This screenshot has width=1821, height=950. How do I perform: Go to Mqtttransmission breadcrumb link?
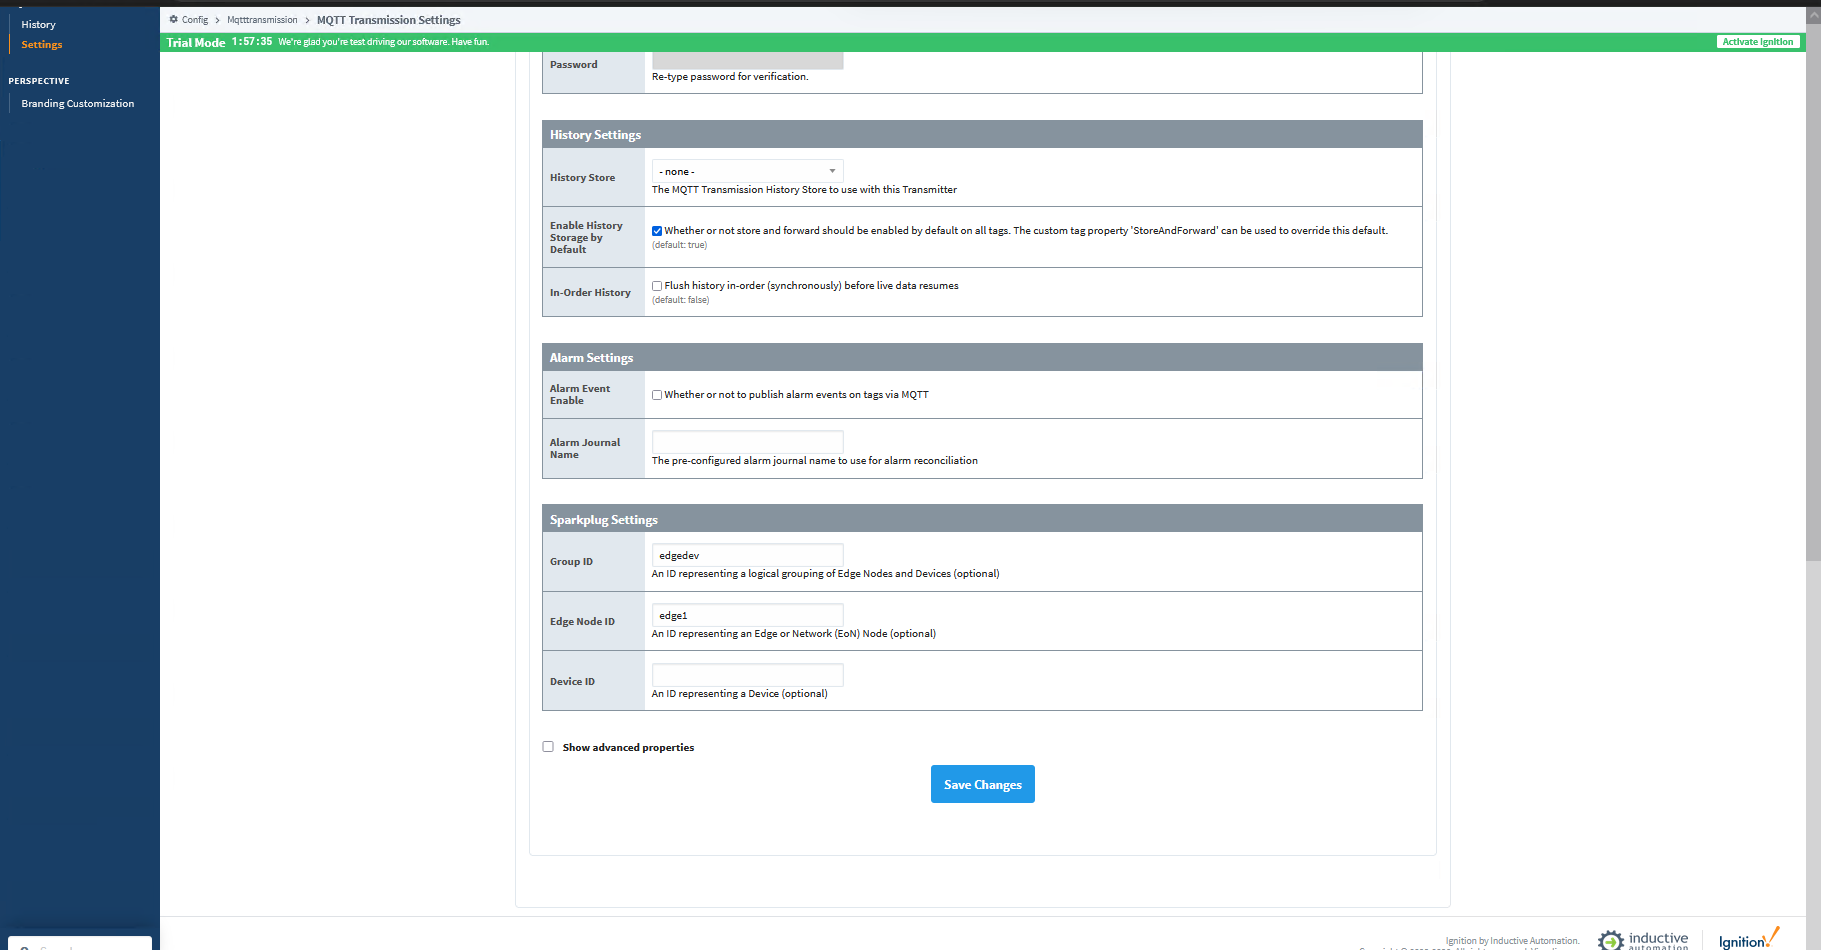pos(262,20)
